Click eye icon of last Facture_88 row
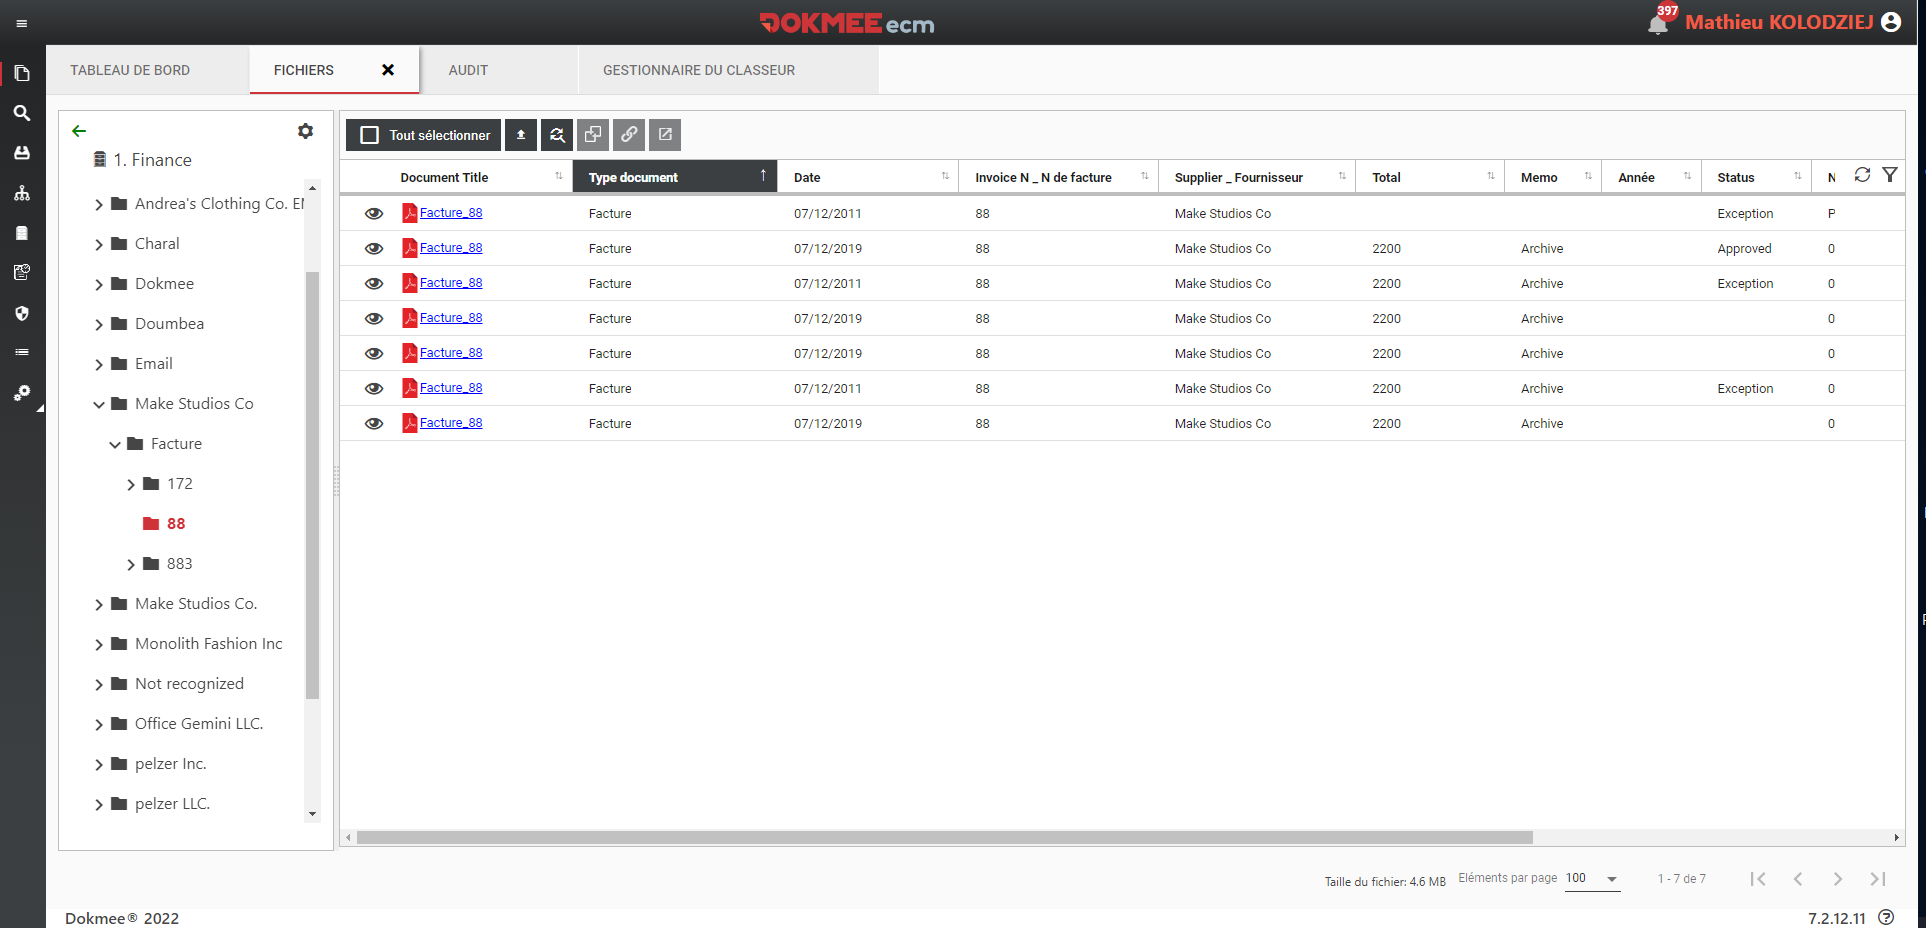1926x928 pixels. coord(374,423)
